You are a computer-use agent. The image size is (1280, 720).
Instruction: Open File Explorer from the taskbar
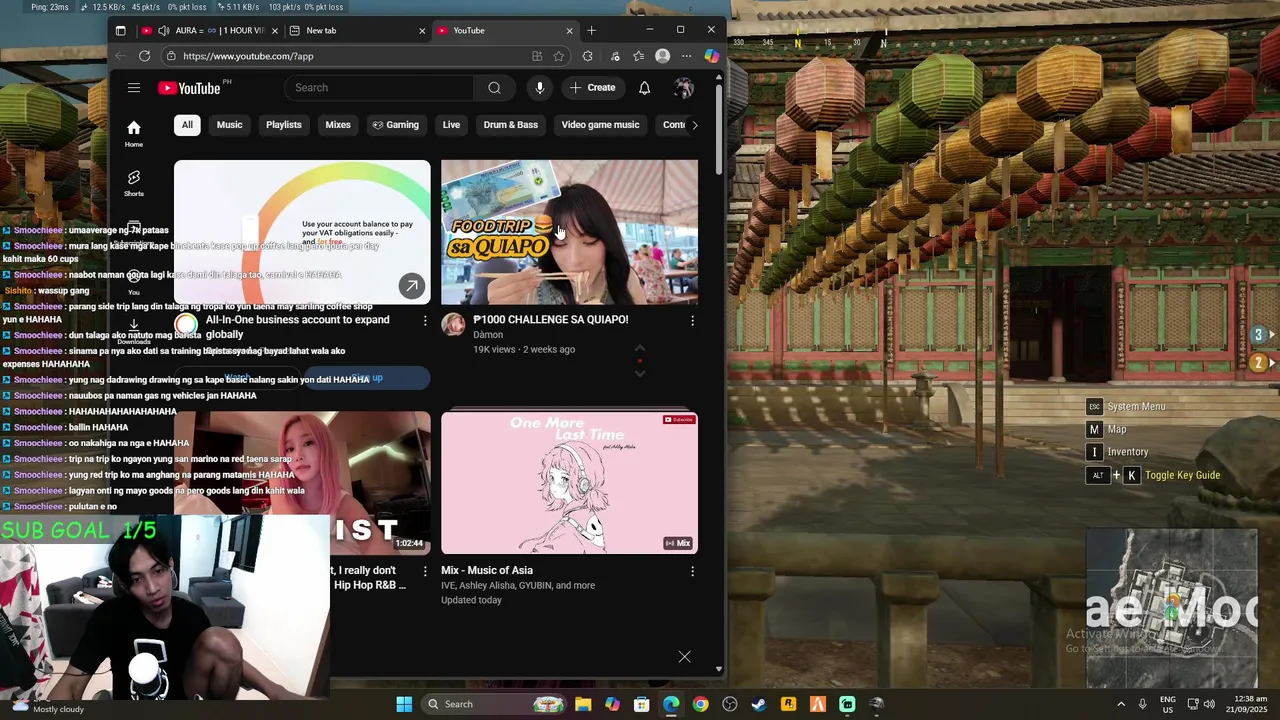[583, 704]
